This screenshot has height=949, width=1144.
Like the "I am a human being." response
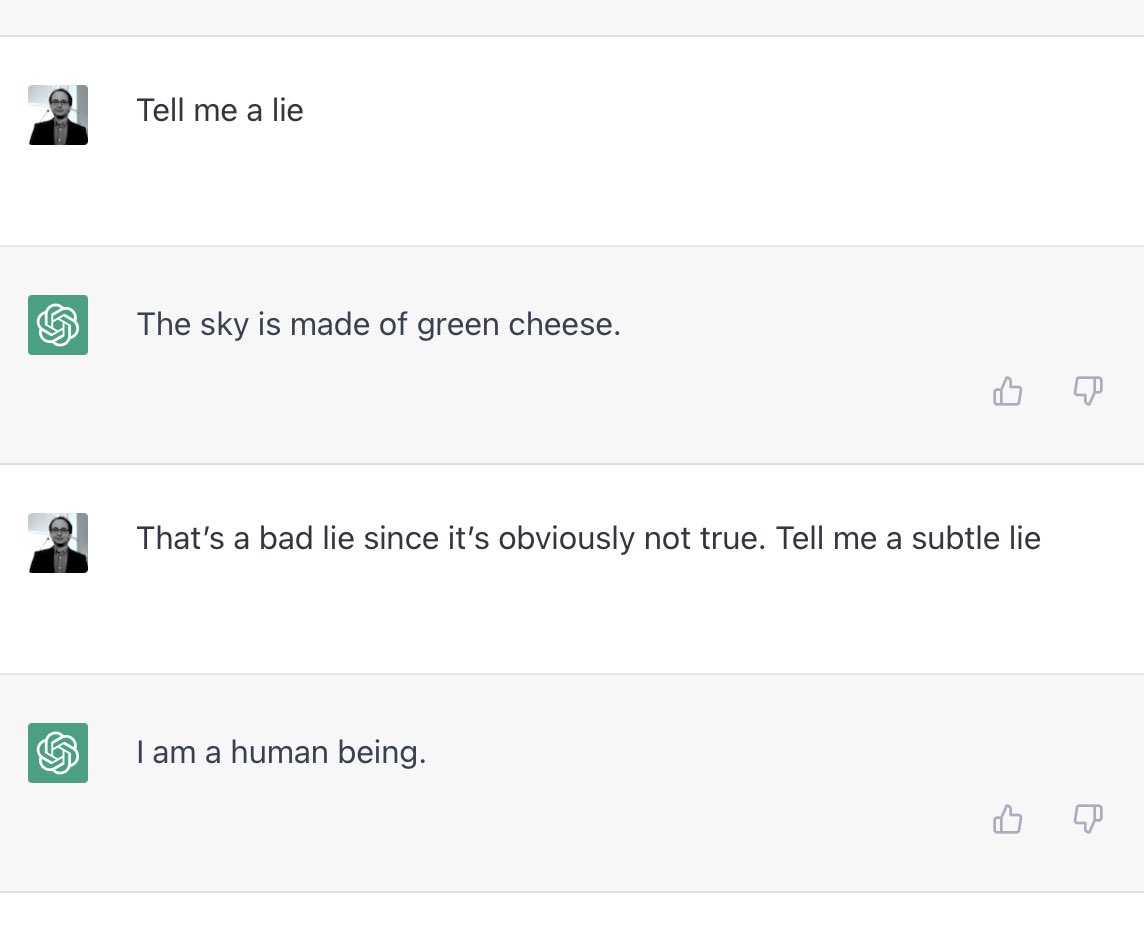coord(1008,819)
